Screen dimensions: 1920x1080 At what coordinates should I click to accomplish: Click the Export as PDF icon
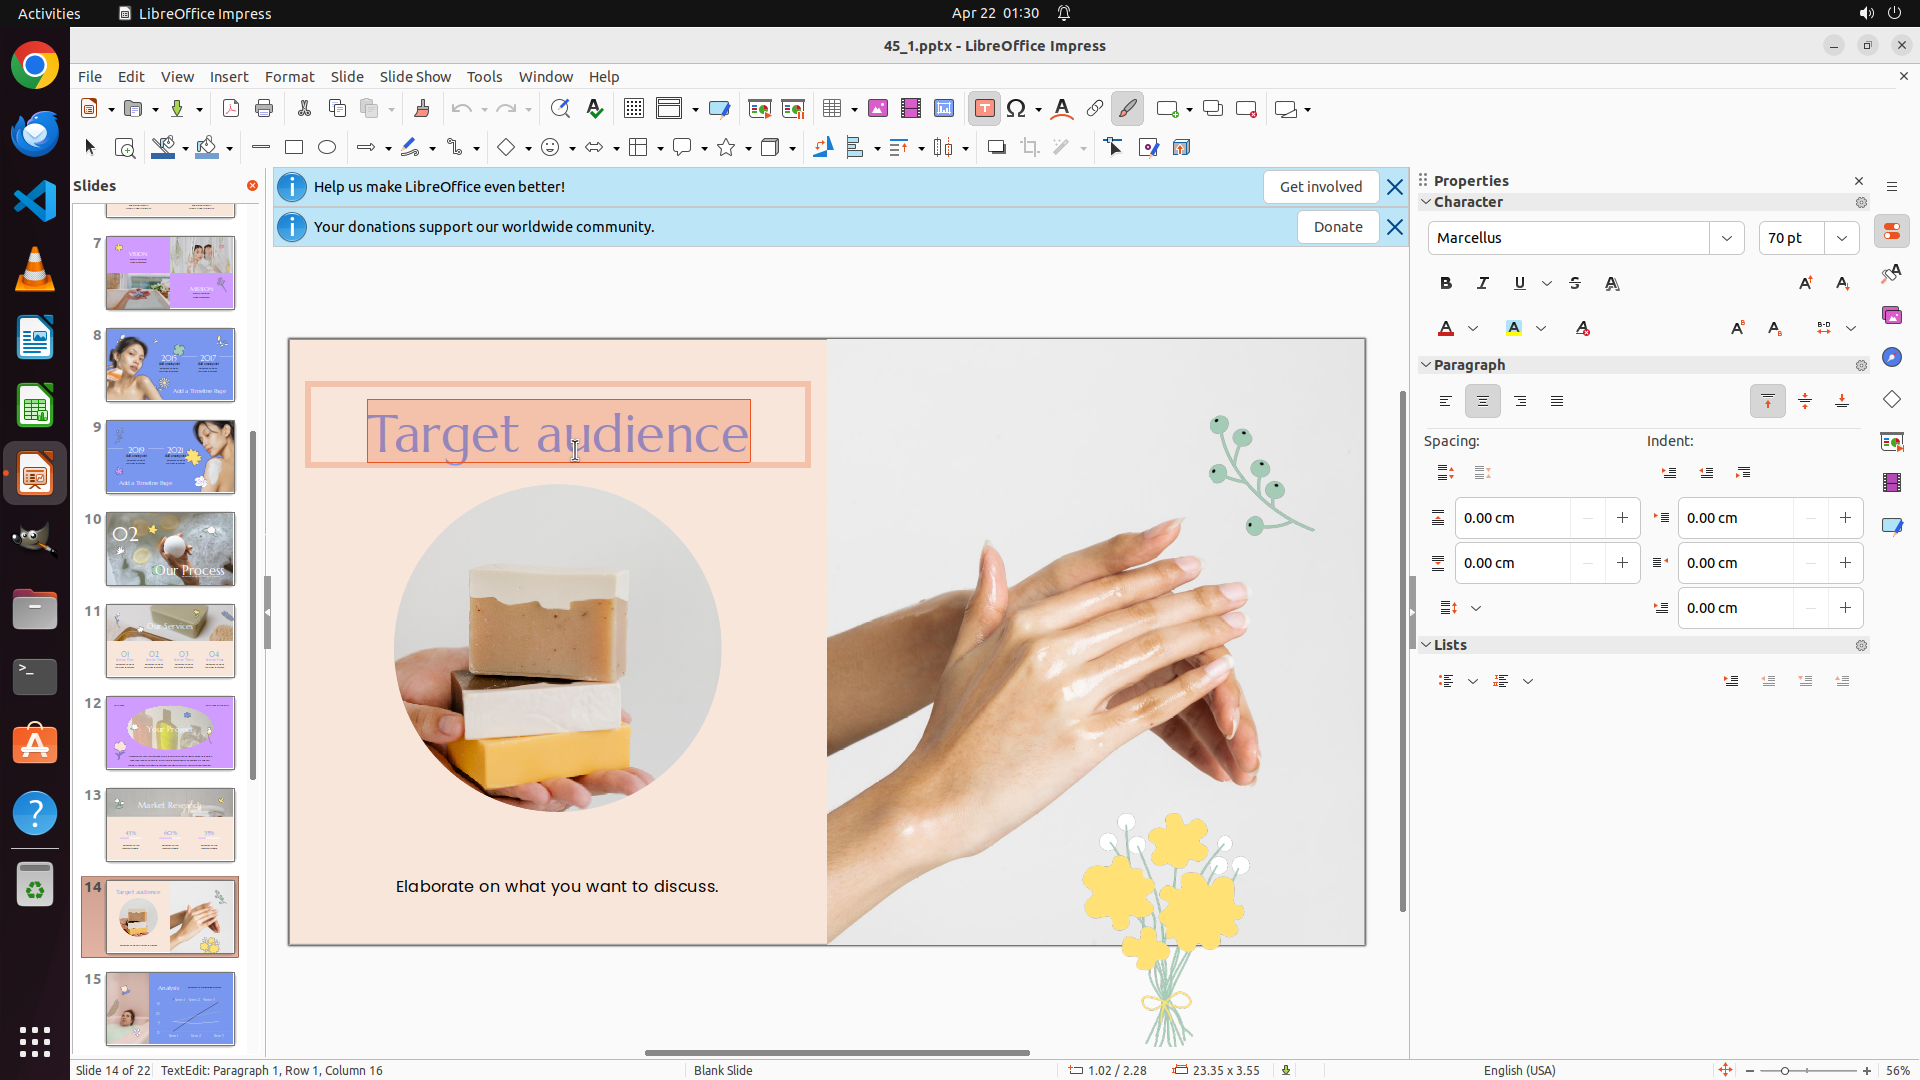pyautogui.click(x=231, y=109)
